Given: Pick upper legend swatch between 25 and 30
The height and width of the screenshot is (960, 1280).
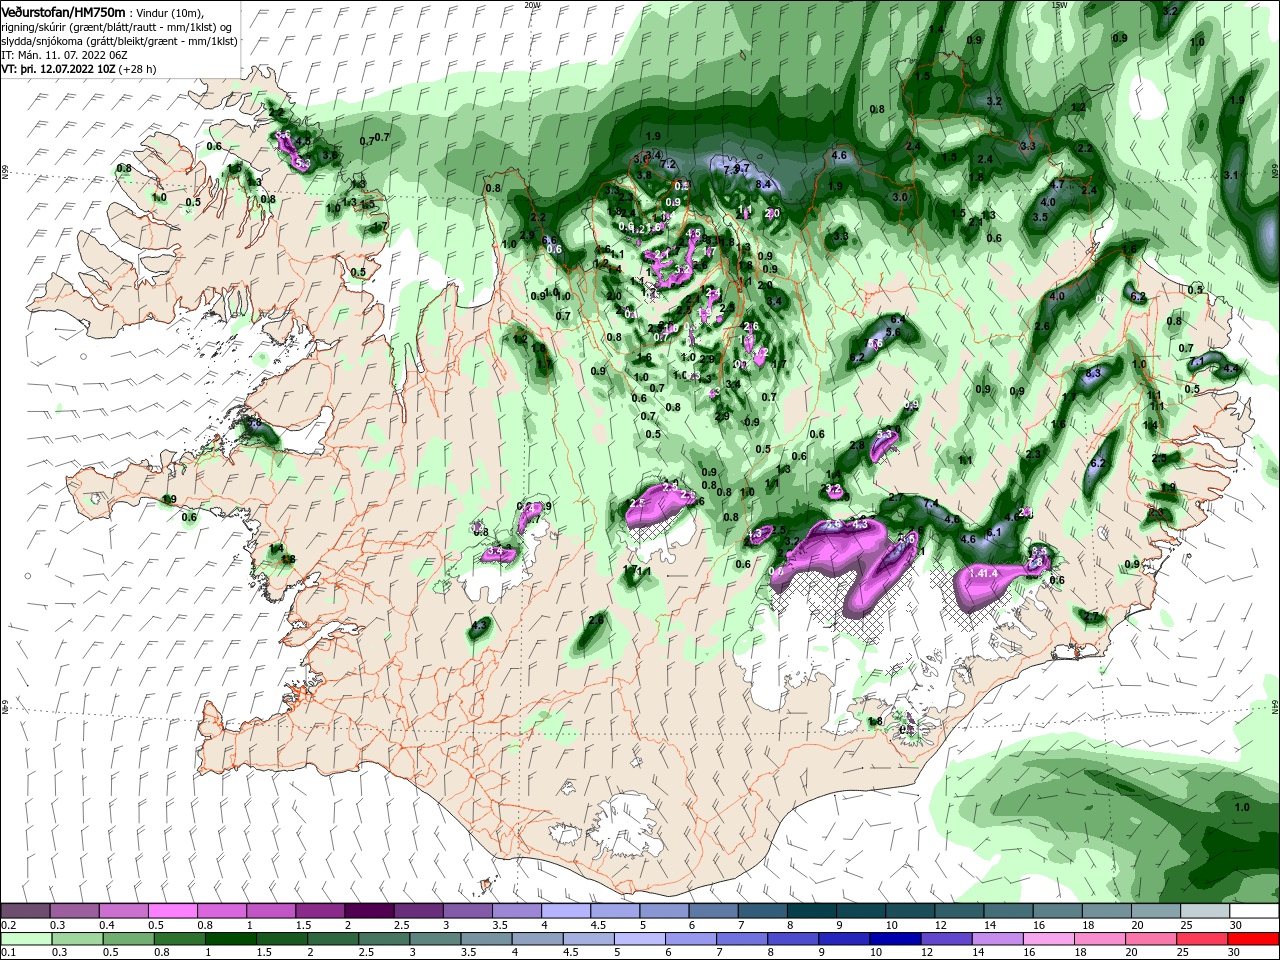Looking at the screenshot, I should point(1206,911).
